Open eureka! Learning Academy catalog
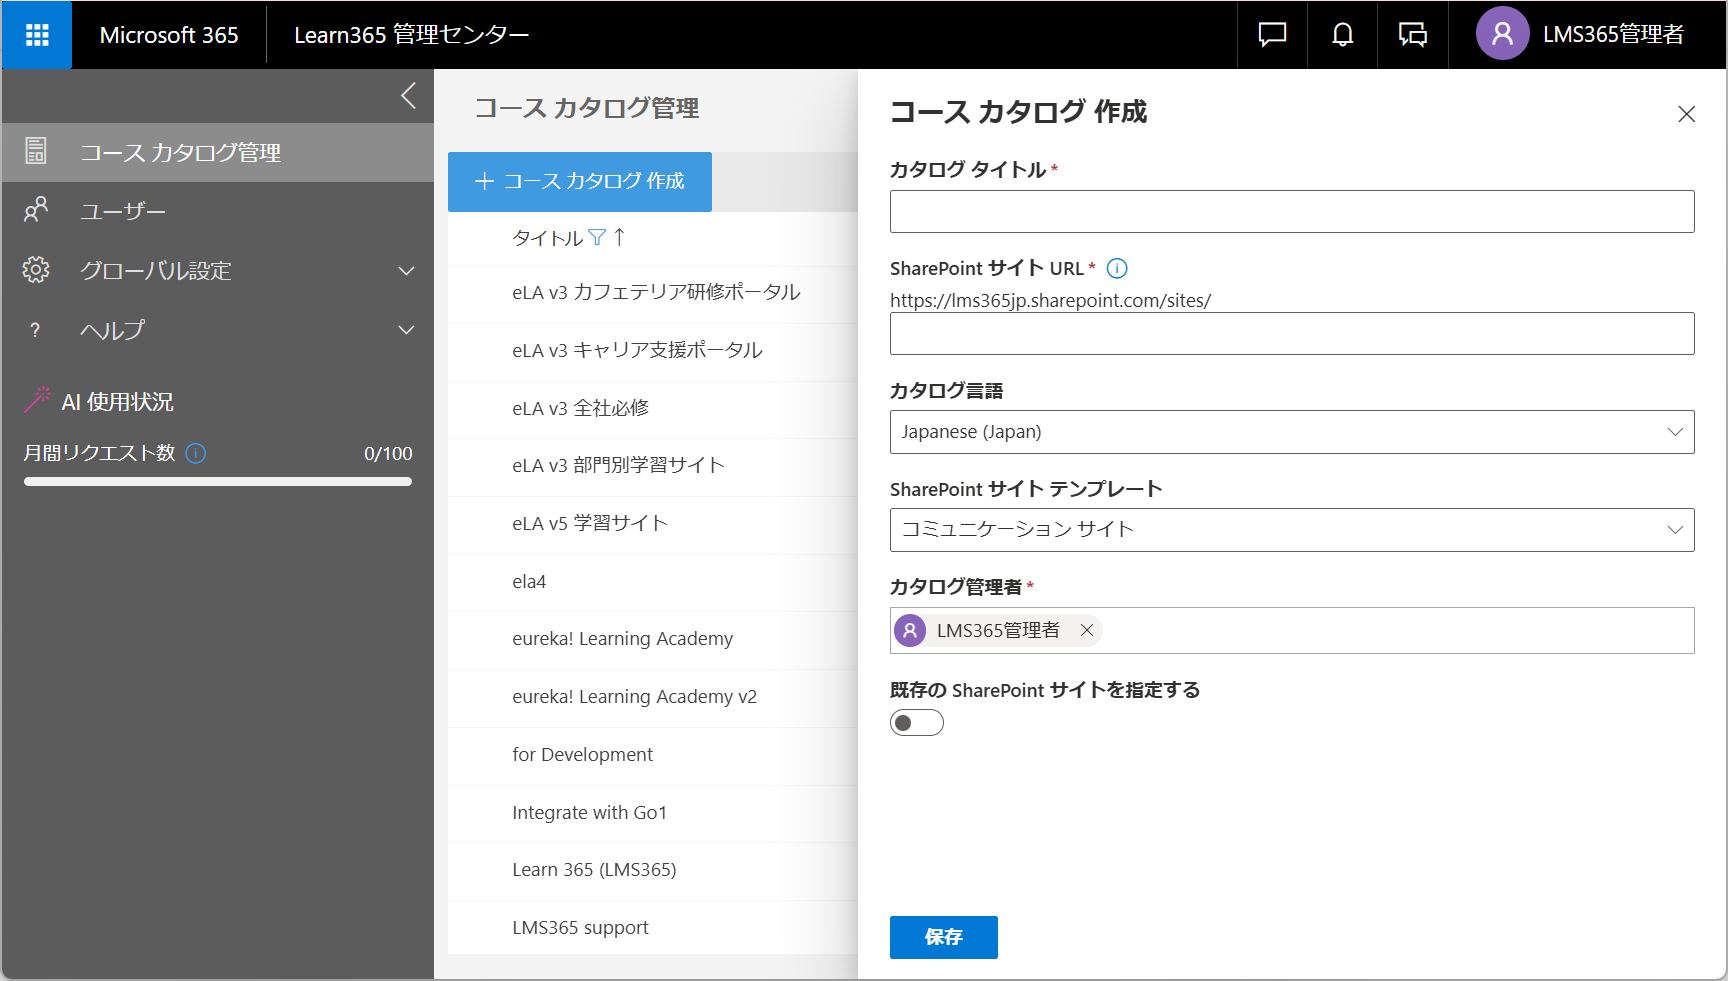 click(x=622, y=639)
